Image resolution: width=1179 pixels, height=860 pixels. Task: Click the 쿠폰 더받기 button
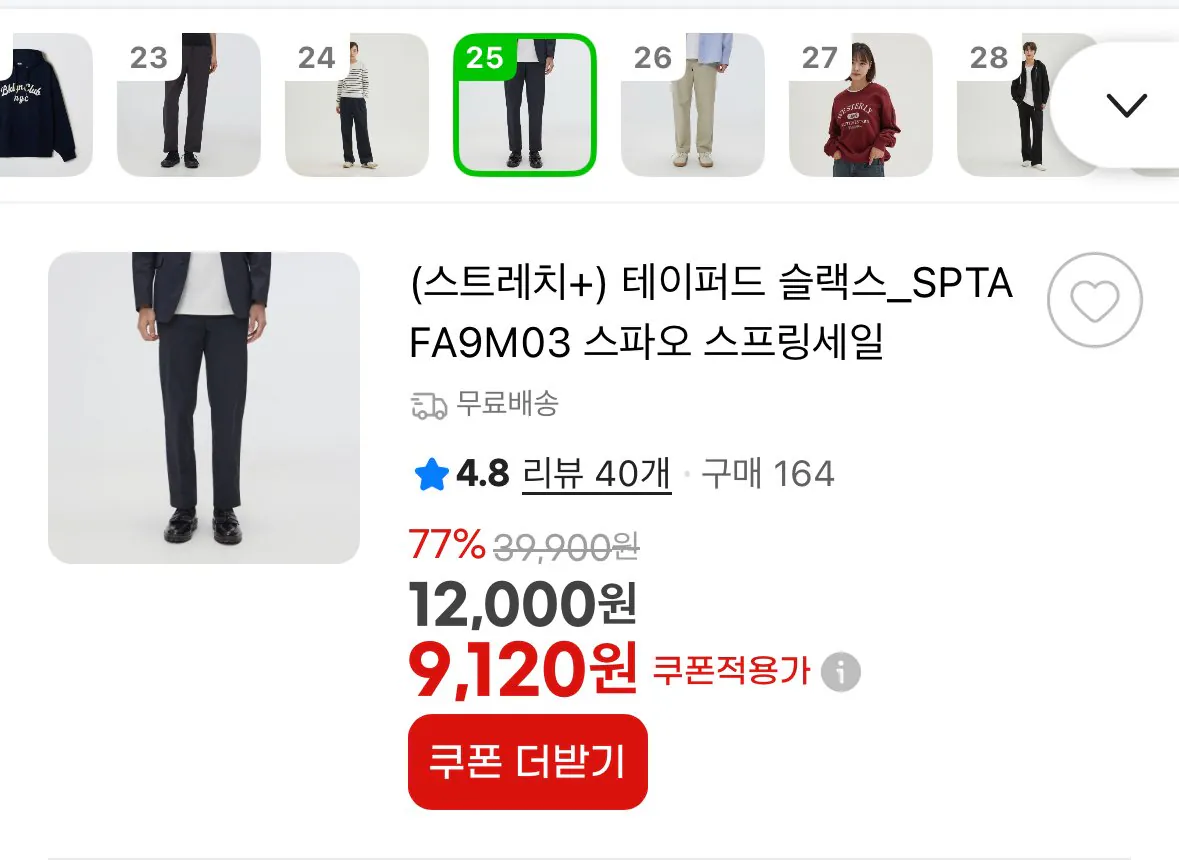528,762
